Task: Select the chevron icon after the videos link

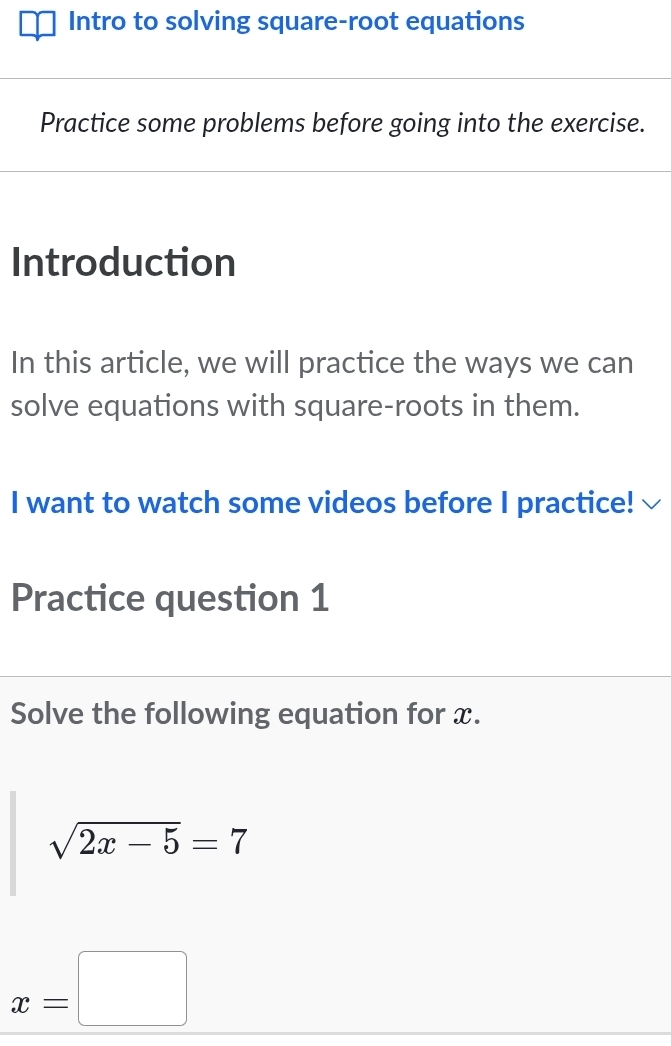Action: (x=650, y=504)
